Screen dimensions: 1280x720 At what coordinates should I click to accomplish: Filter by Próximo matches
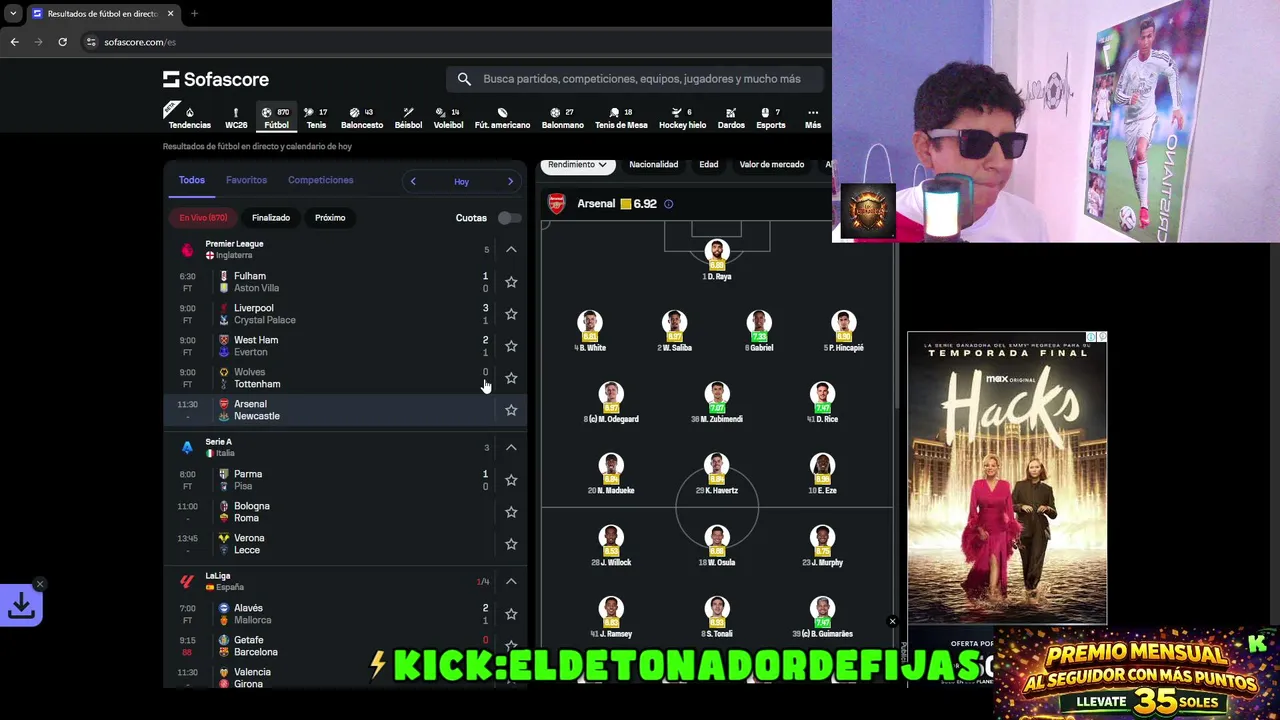tap(330, 218)
